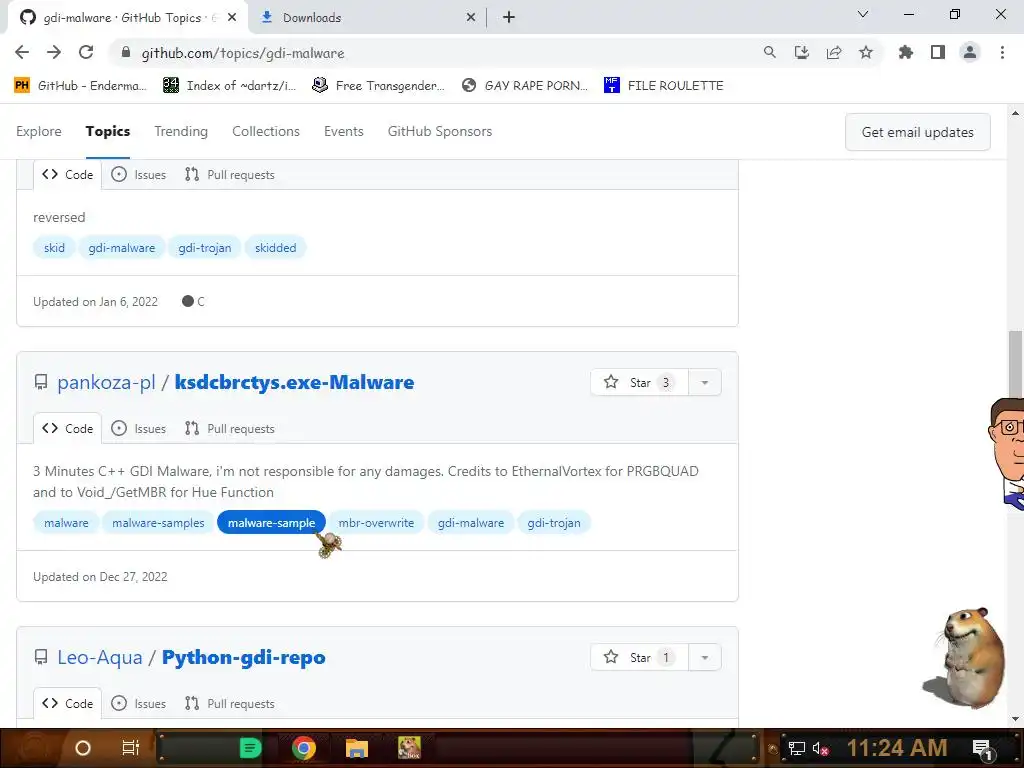This screenshot has width=1024, height=768.
Task: Click the muted volume icon in system tray
Action: (x=820, y=748)
